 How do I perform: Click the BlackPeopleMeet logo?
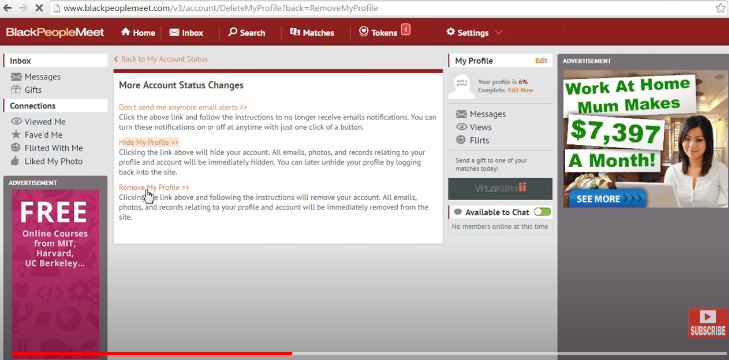[x=55, y=32]
